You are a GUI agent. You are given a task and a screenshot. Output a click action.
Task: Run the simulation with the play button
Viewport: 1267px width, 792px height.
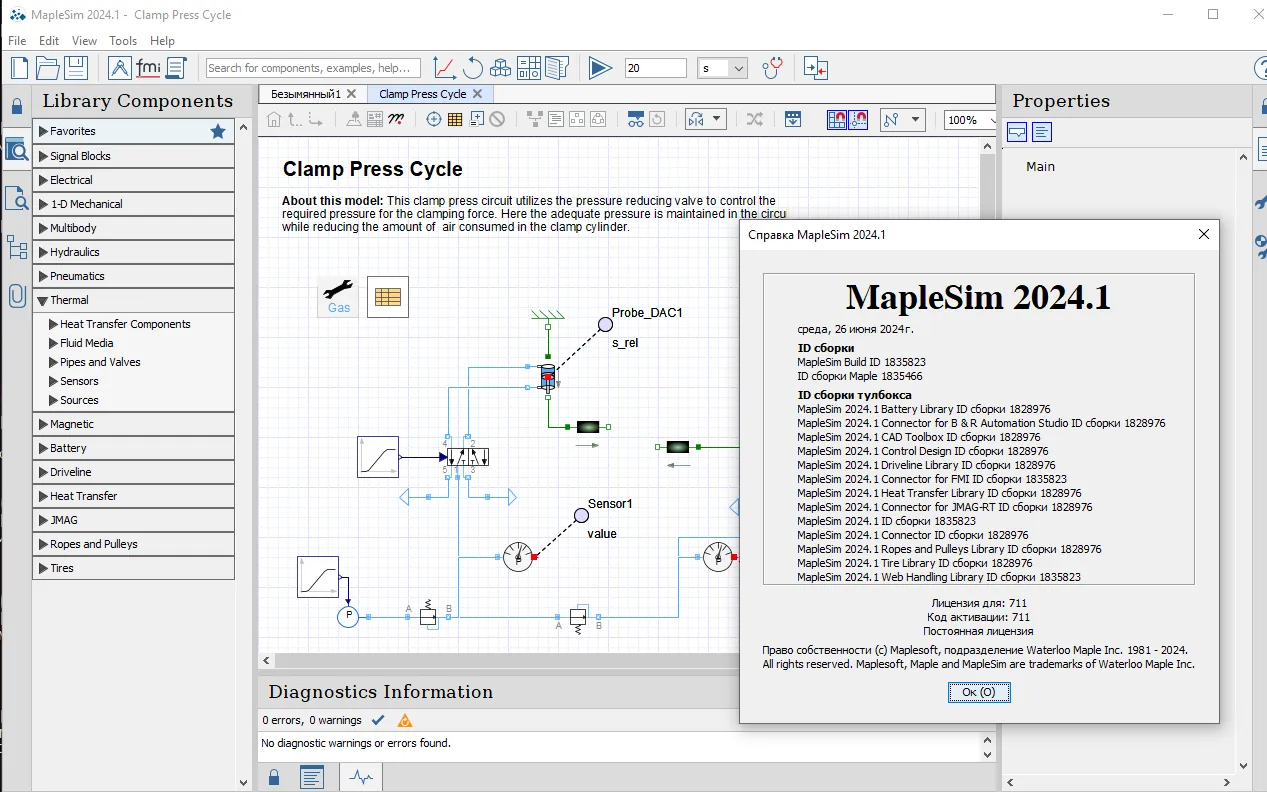600,68
